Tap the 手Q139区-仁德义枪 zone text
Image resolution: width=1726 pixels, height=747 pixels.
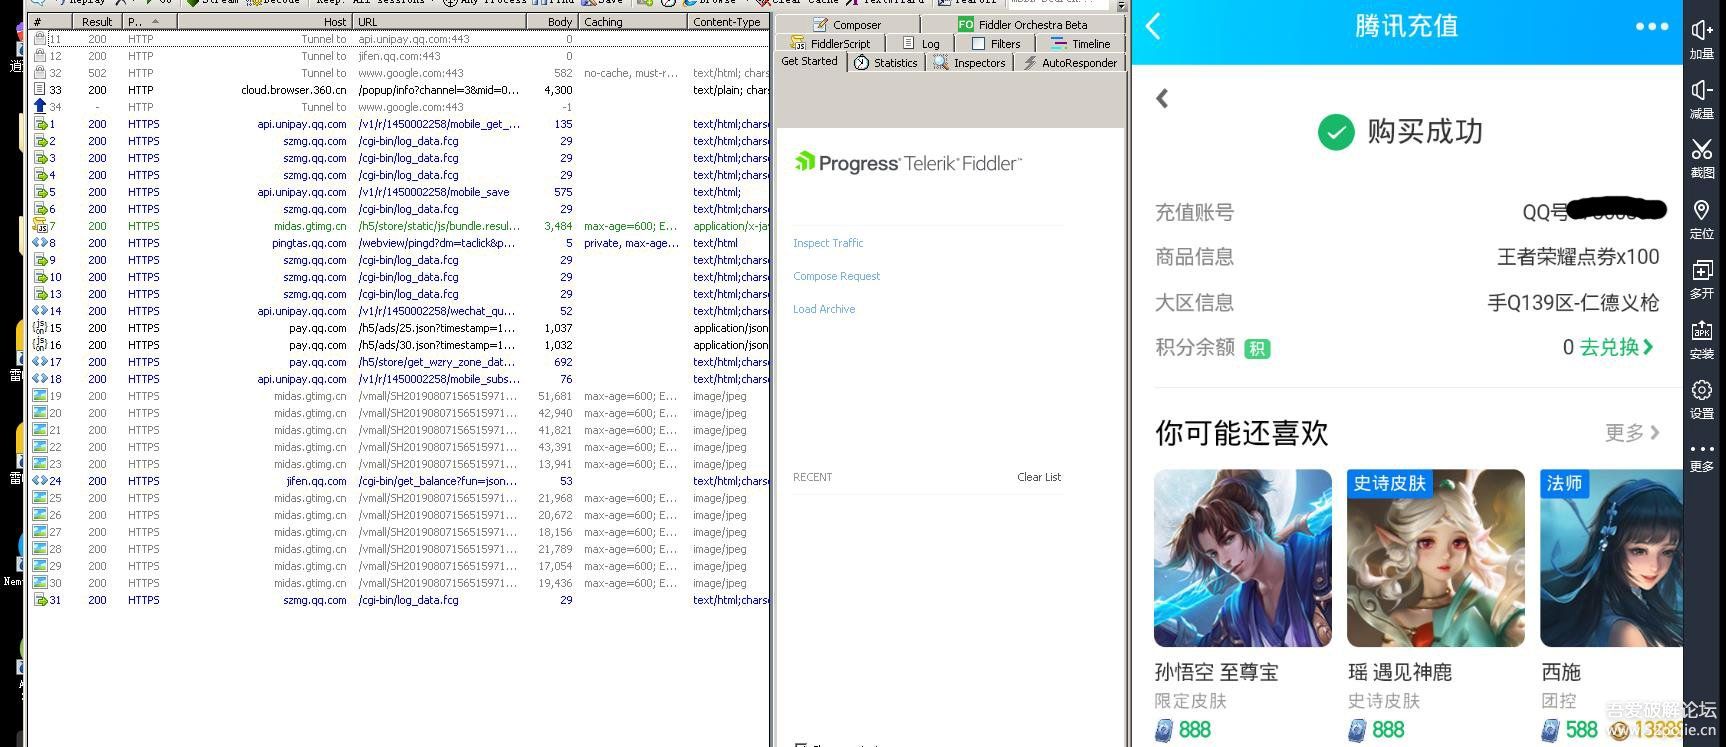coord(1573,302)
